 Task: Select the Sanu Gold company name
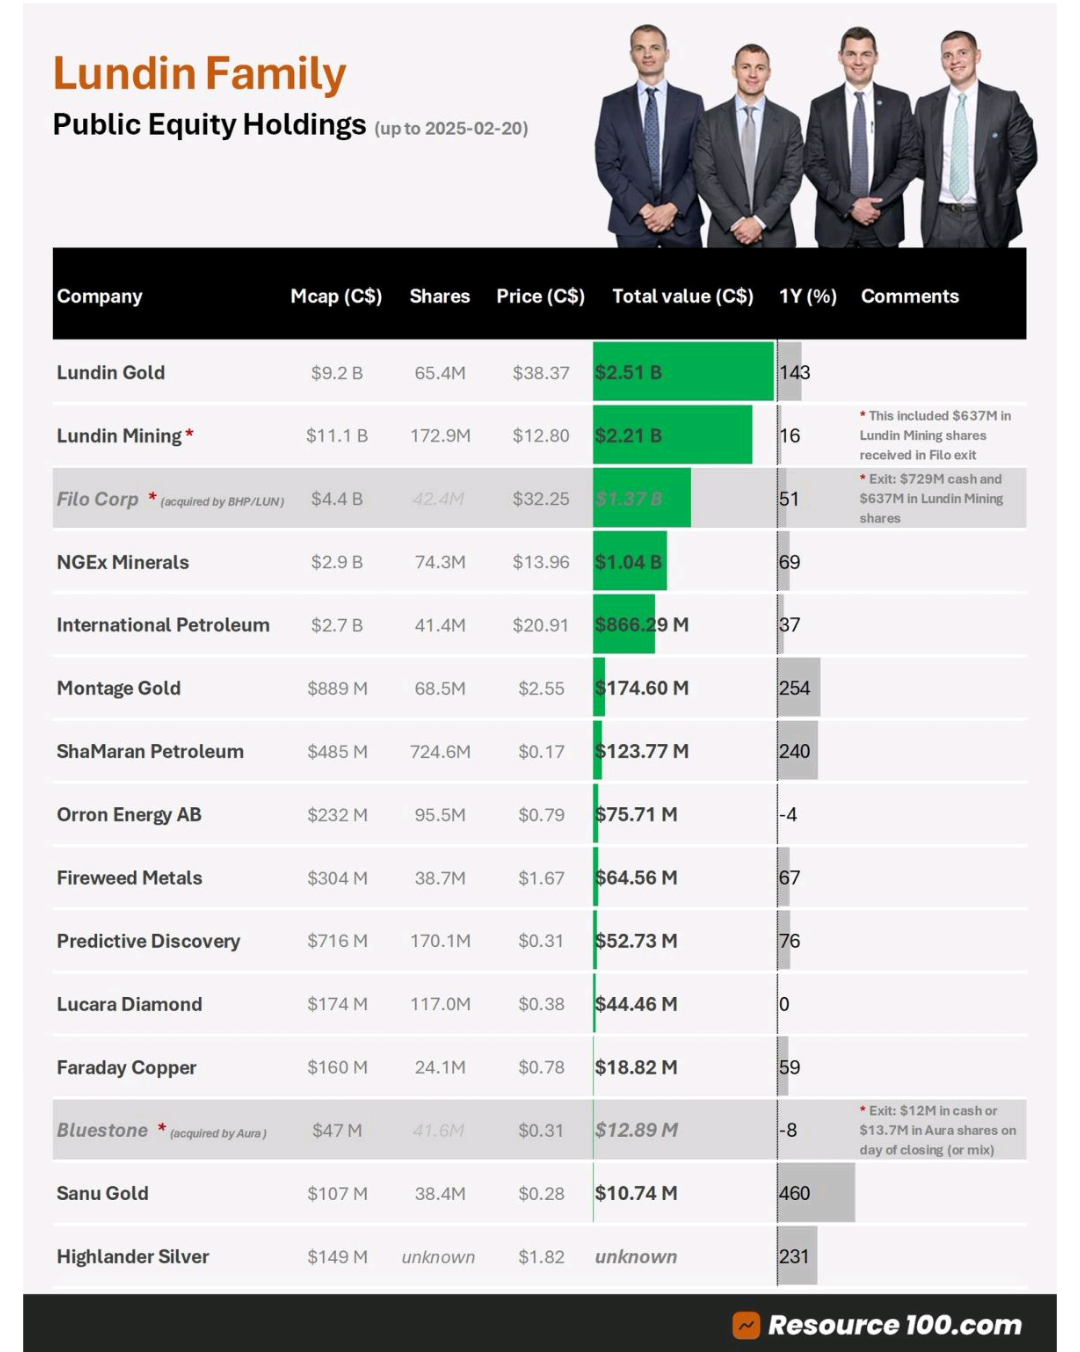(102, 1193)
